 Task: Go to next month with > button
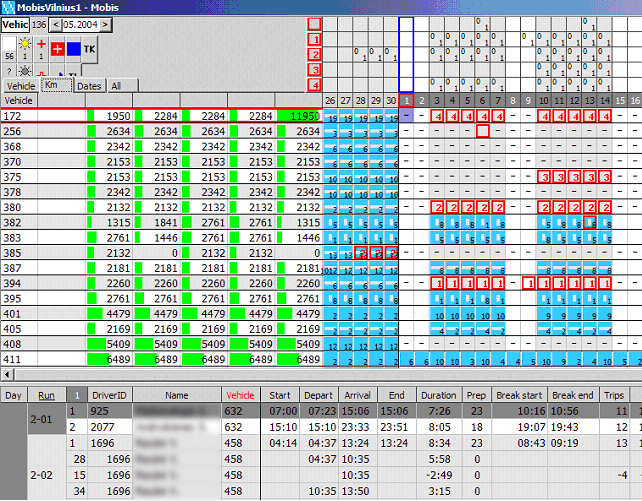pos(105,25)
